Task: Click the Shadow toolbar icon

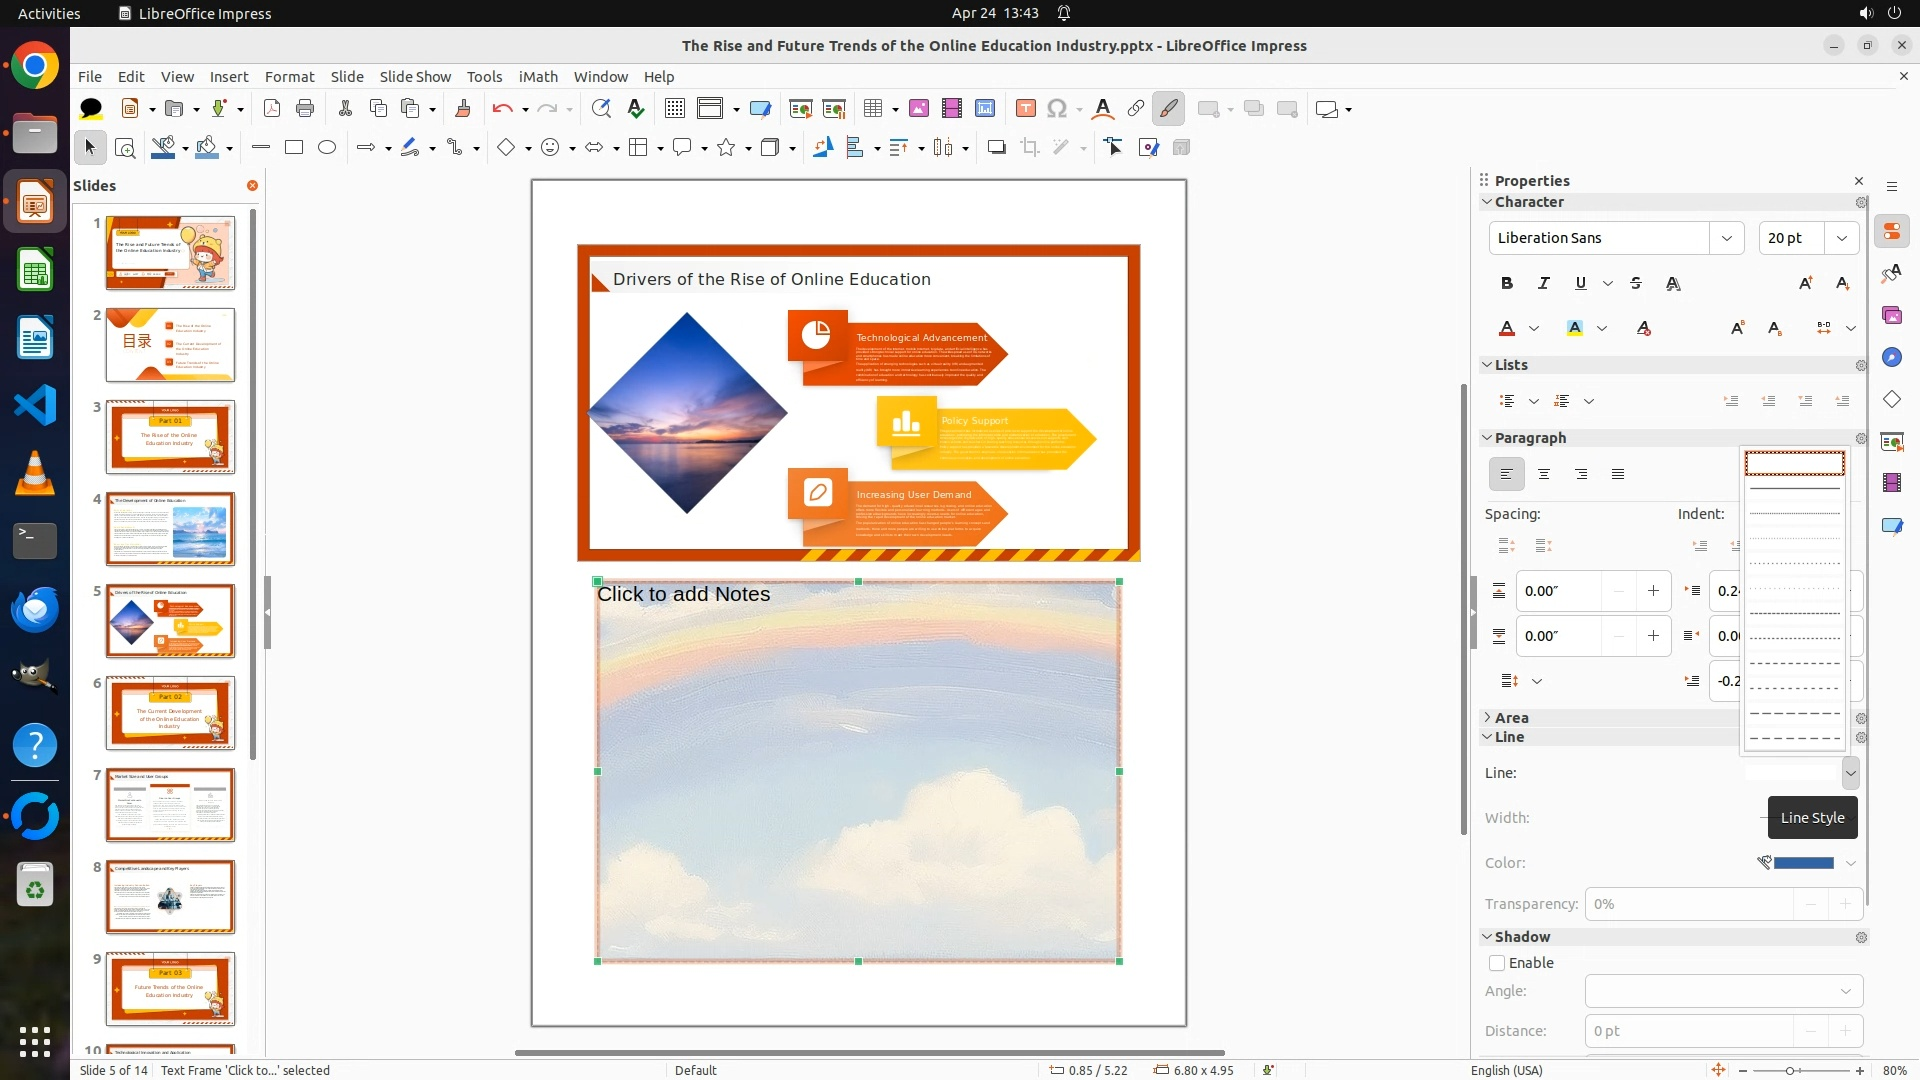Action: (x=996, y=148)
